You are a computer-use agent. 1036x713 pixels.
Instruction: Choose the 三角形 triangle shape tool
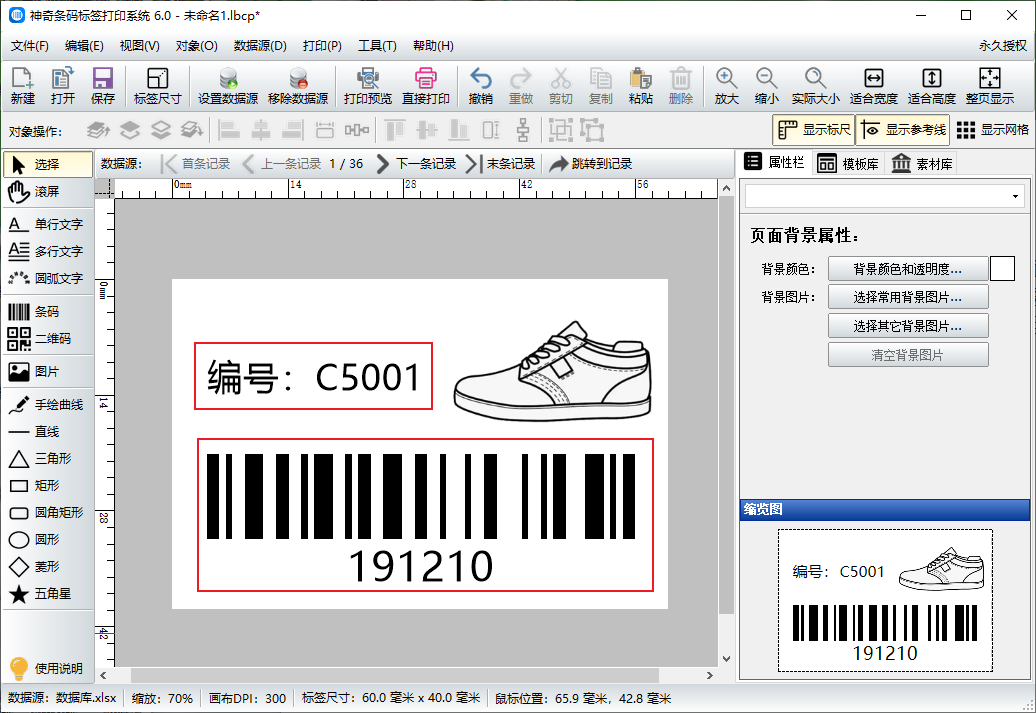point(48,459)
